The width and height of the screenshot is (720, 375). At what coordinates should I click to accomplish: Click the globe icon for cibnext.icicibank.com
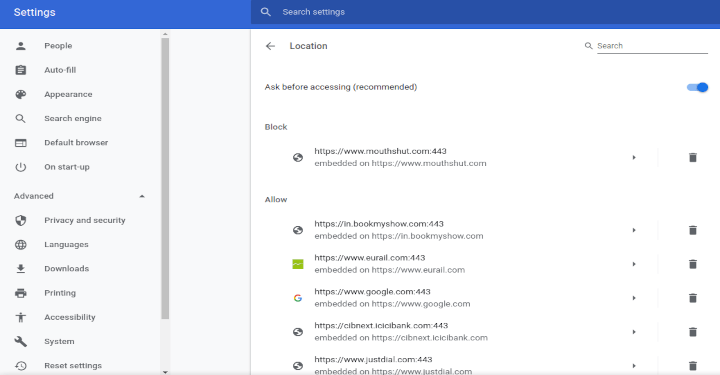point(298,332)
